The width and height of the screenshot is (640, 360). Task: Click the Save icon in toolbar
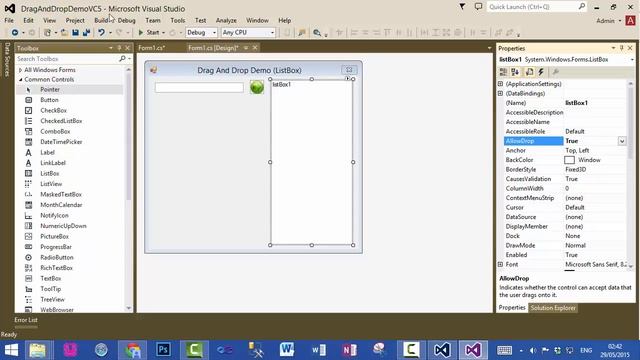click(76, 32)
